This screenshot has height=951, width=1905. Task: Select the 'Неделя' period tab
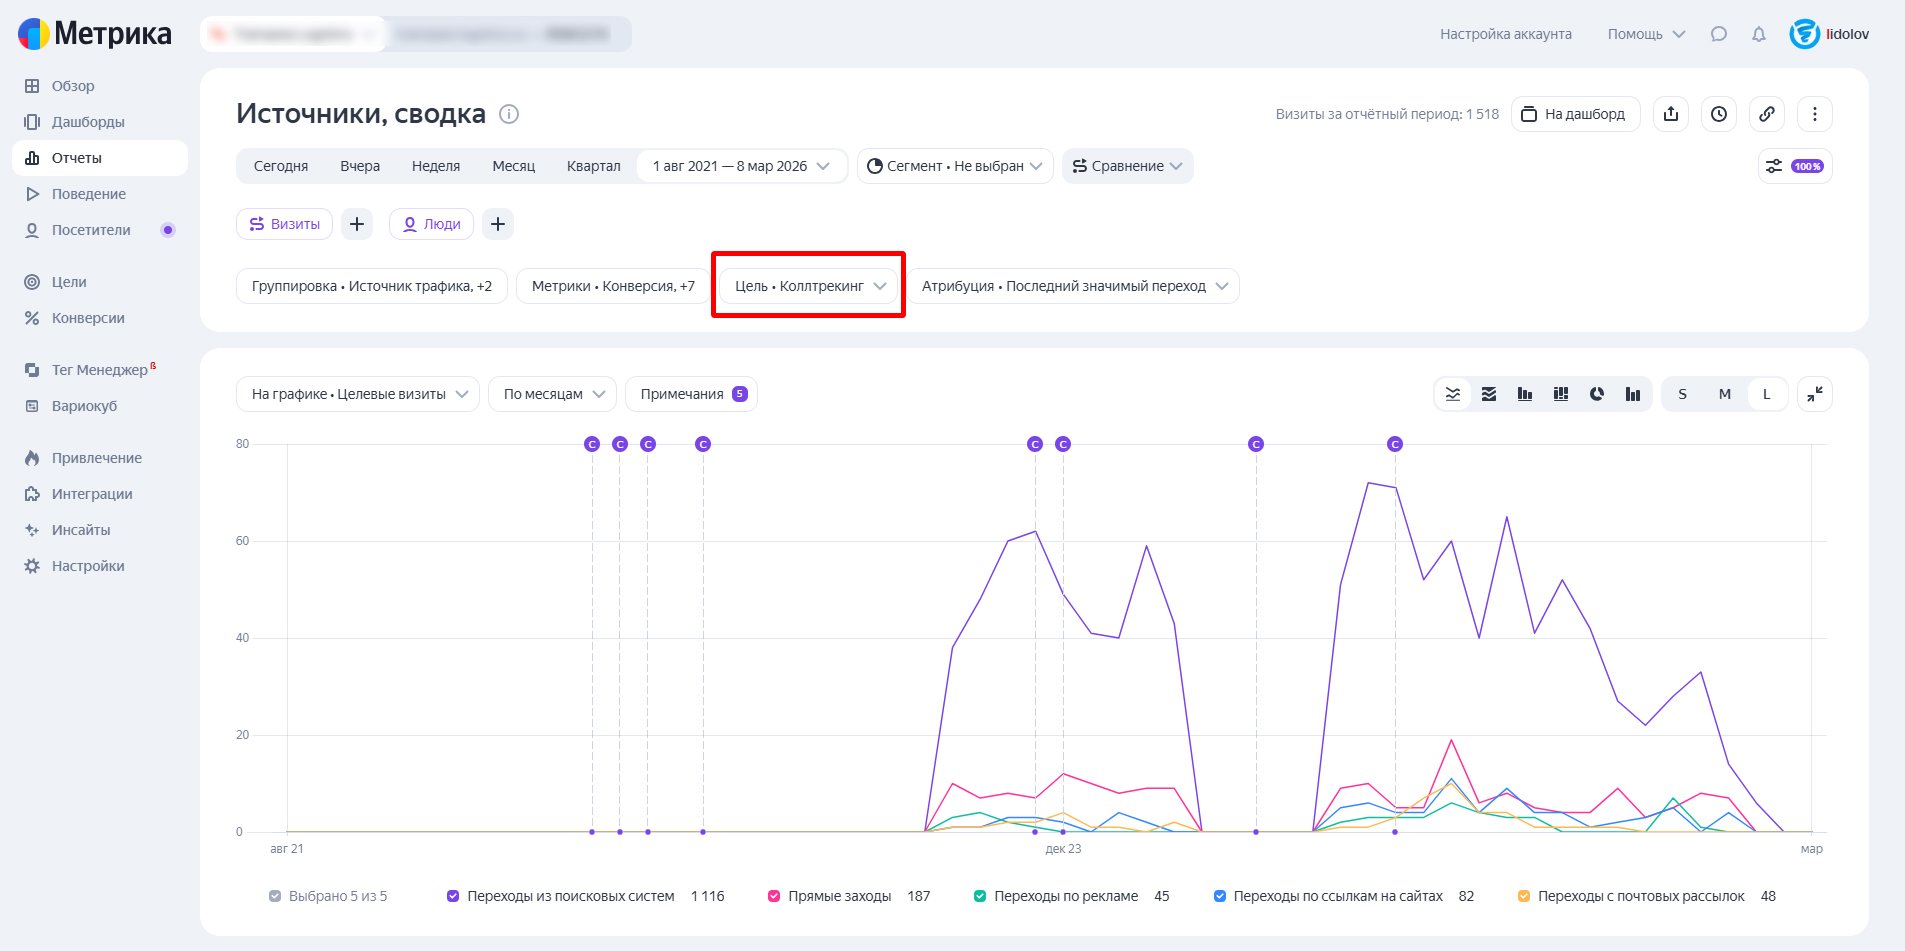click(436, 166)
